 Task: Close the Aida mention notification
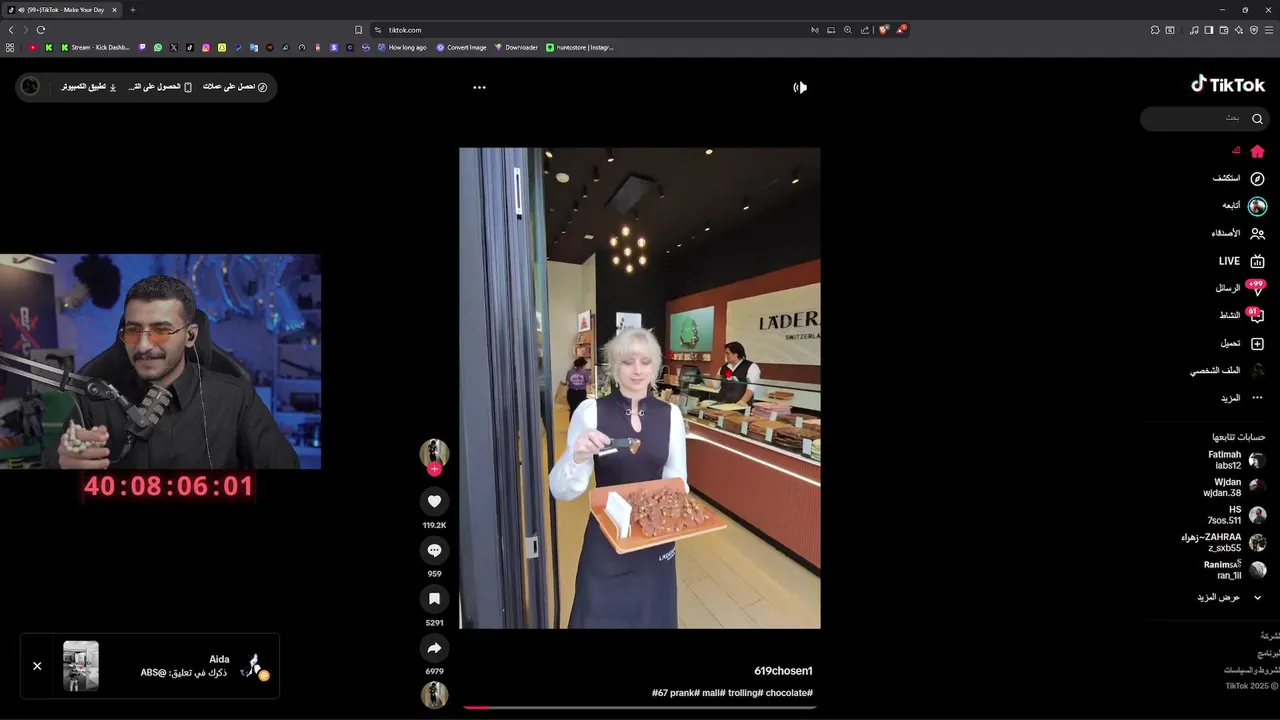coord(37,666)
